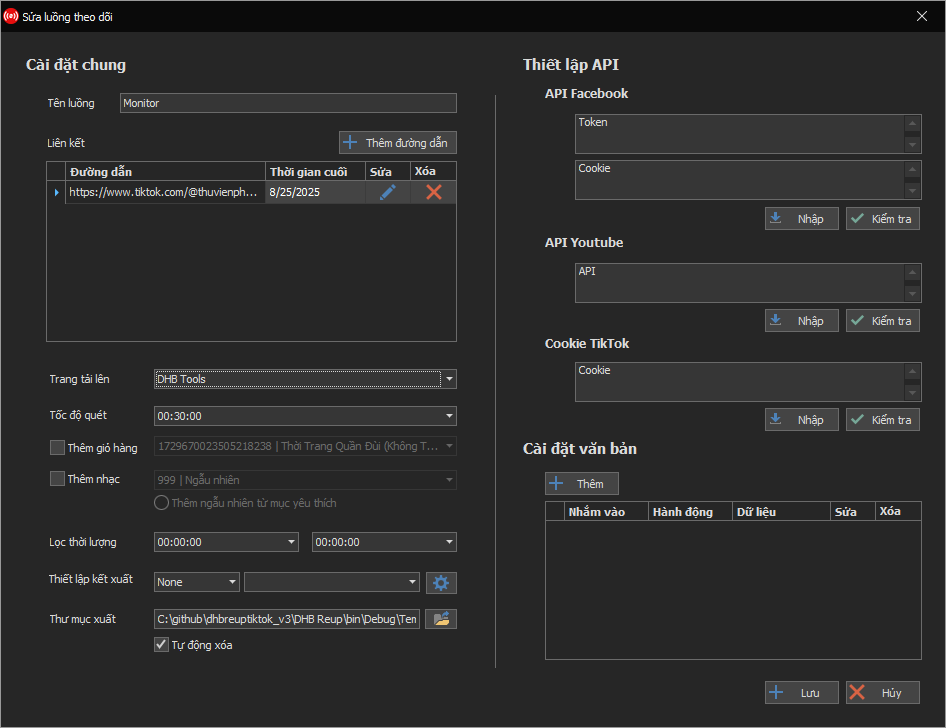Click Đường dẫn column header
This screenshot has height=728, width=946.
pyautogui.click(x=165, y=171)
